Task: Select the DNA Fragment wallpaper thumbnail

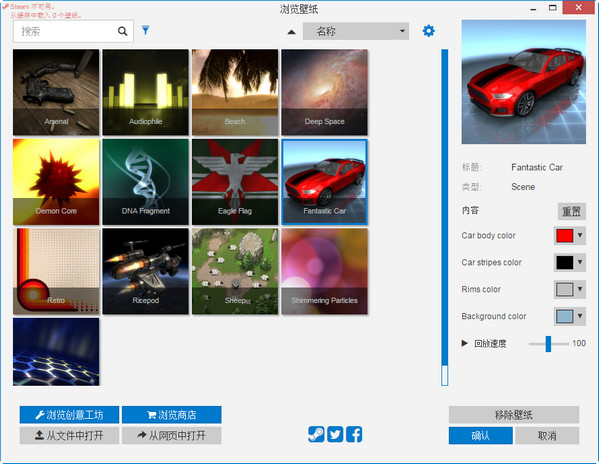Action: coord(146,182)
